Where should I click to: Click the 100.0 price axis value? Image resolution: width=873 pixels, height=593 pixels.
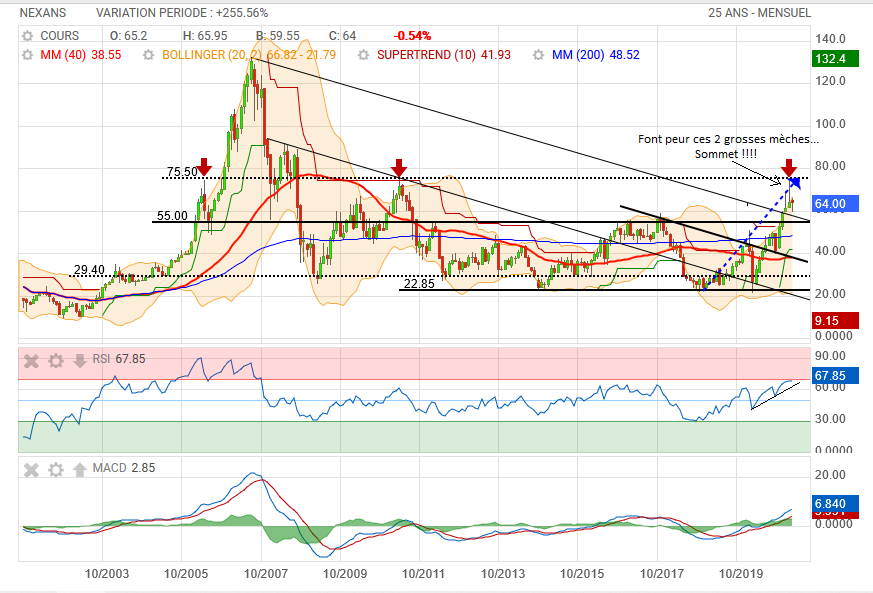pyautogui.click(x=830, y=124)
